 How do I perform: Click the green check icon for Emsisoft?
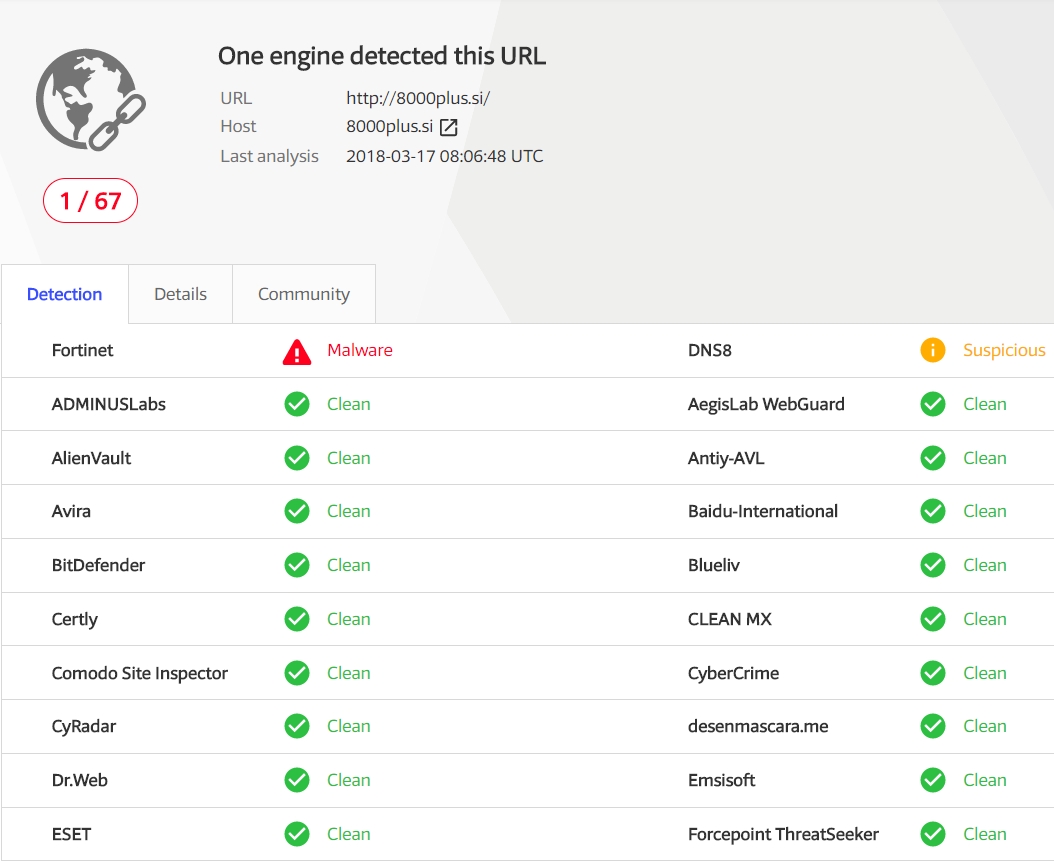coord(933,780)
